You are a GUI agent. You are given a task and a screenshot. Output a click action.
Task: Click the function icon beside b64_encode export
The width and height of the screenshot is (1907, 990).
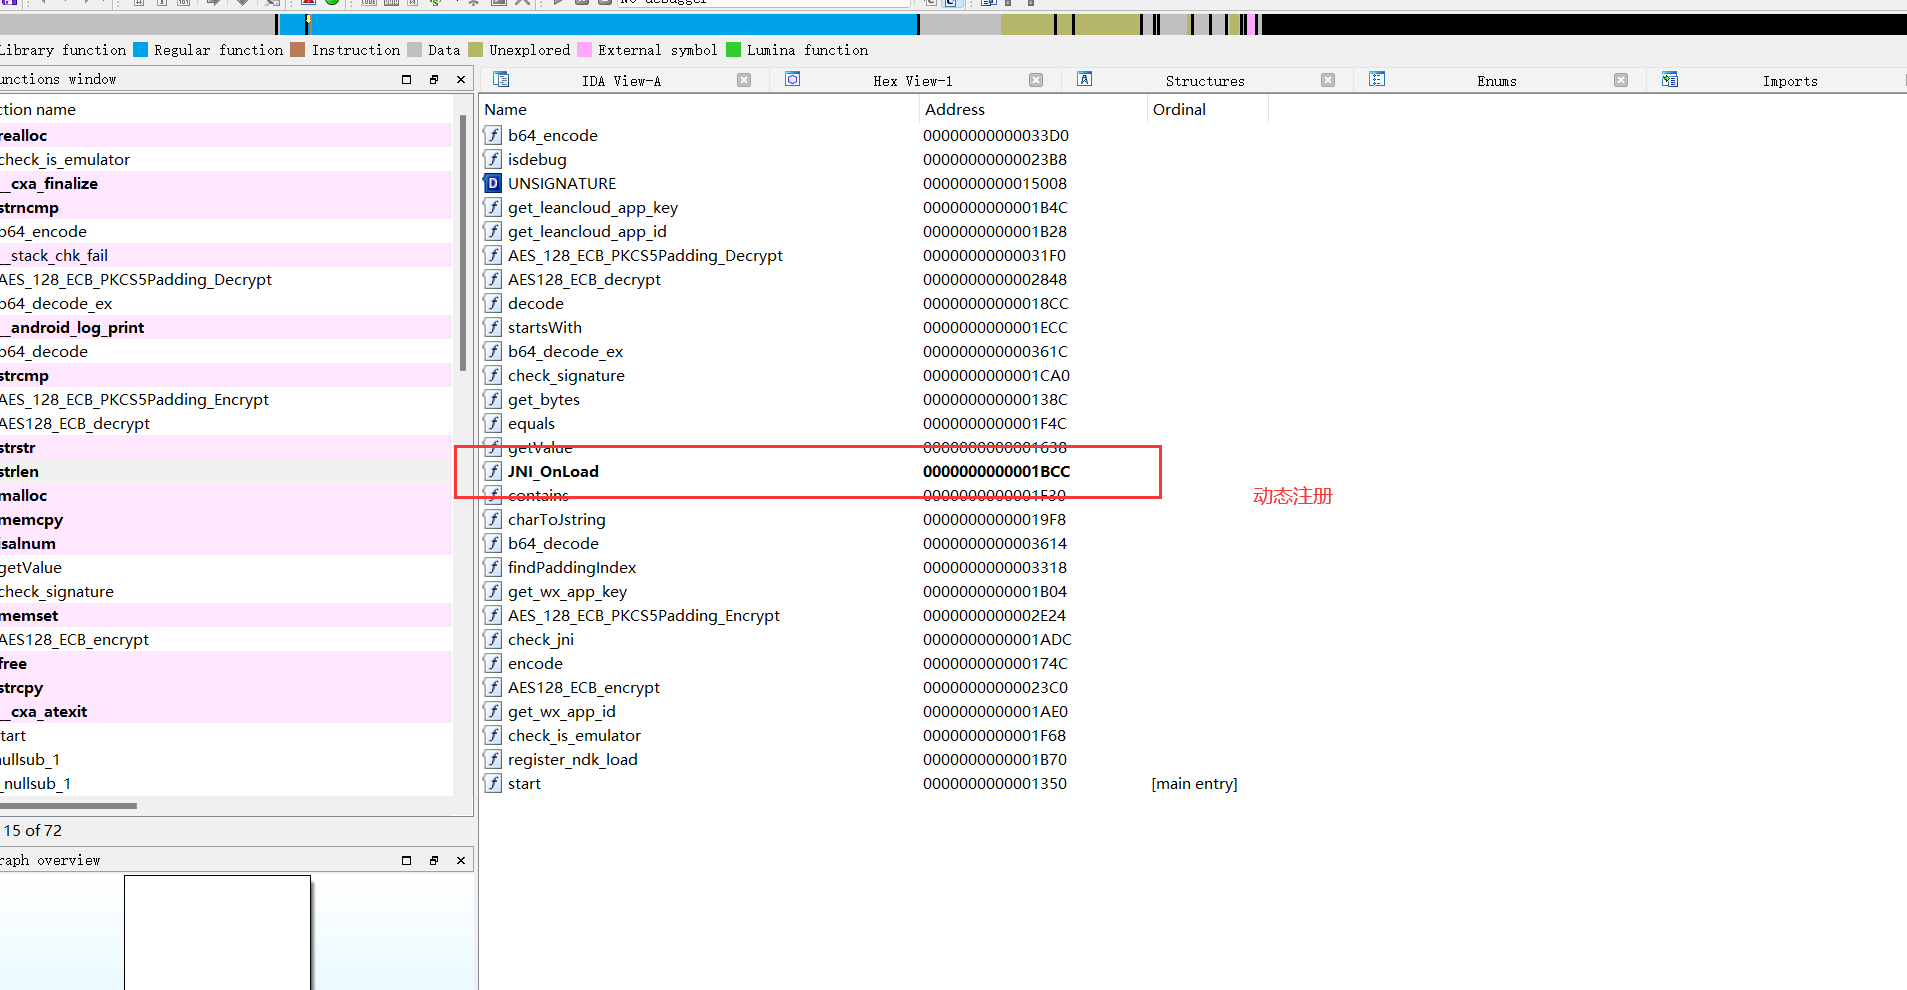pos(493,135)
